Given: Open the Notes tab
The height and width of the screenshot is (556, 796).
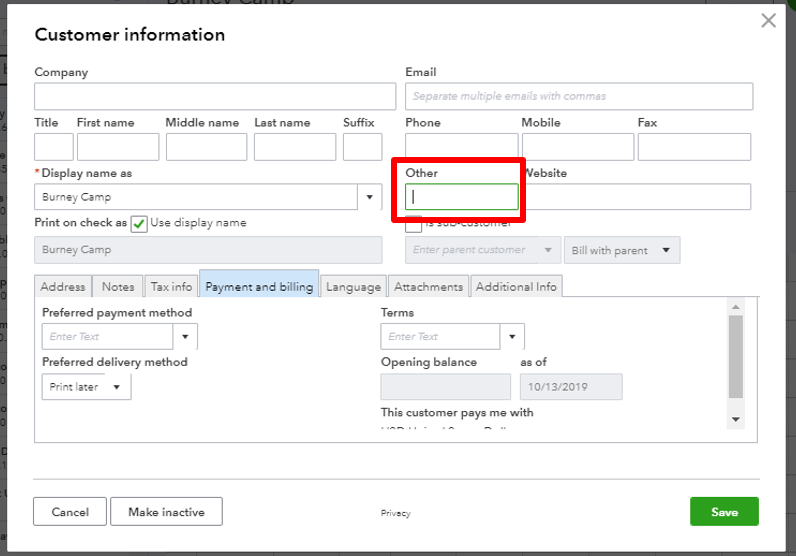Looking at the screenshot, I should coord(118,287).
